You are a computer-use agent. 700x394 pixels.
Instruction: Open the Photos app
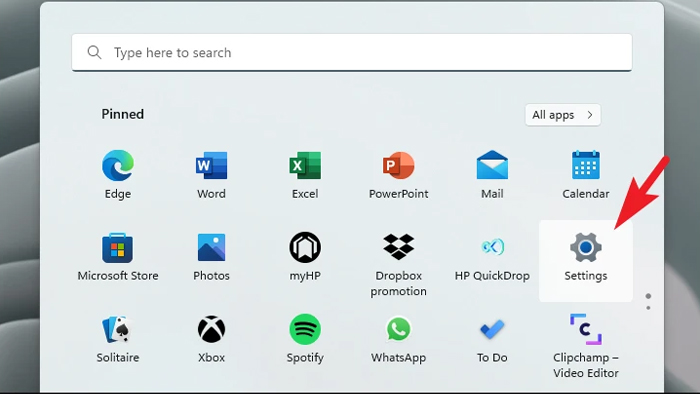pyautogui.click(x=211, y=257)
